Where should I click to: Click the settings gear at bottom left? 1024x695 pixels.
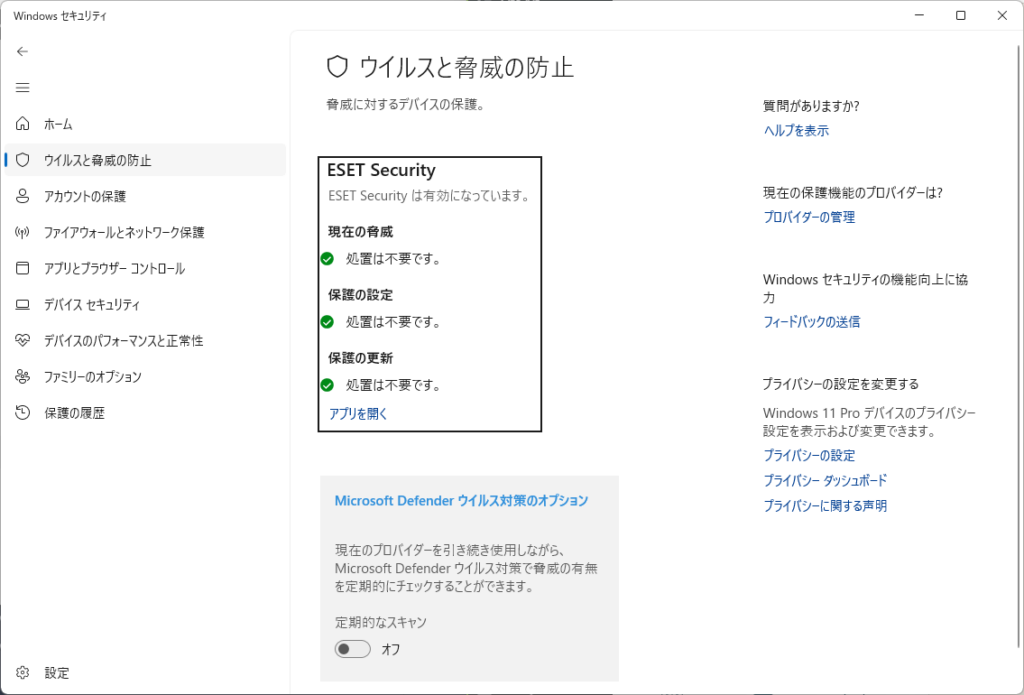(x=22, y=672)
